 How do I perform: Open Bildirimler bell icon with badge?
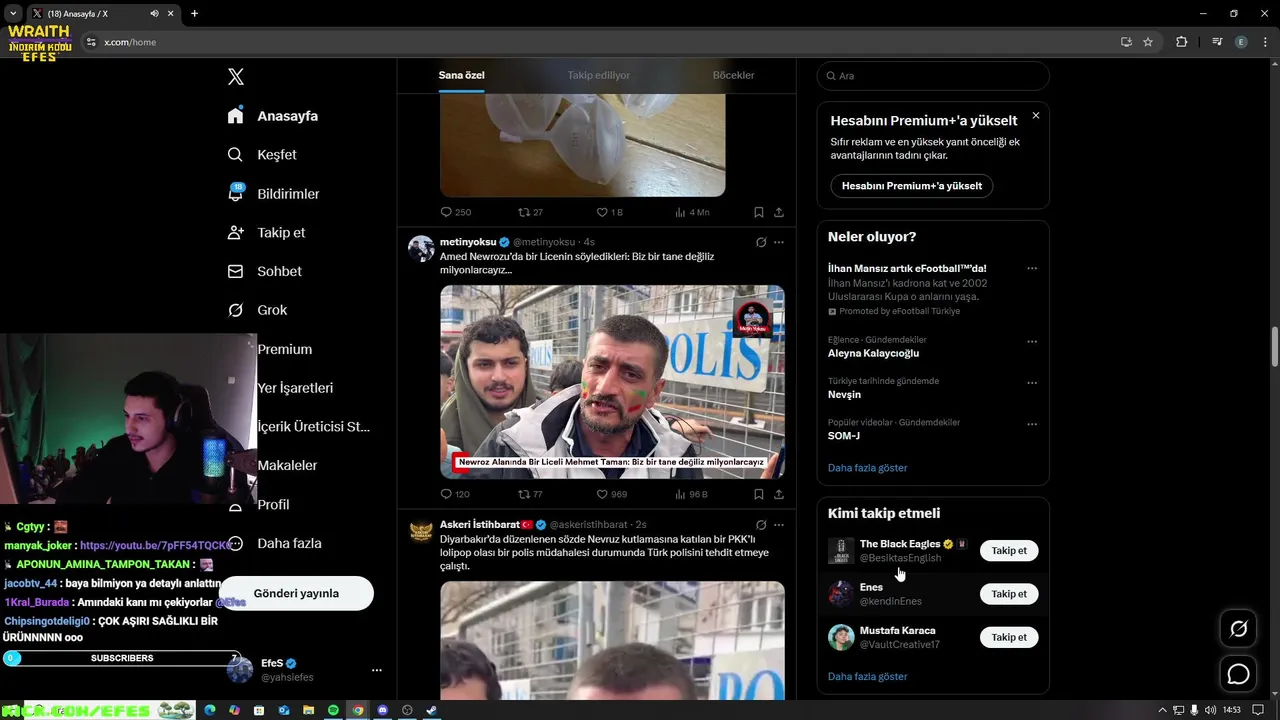pos(236,193)
